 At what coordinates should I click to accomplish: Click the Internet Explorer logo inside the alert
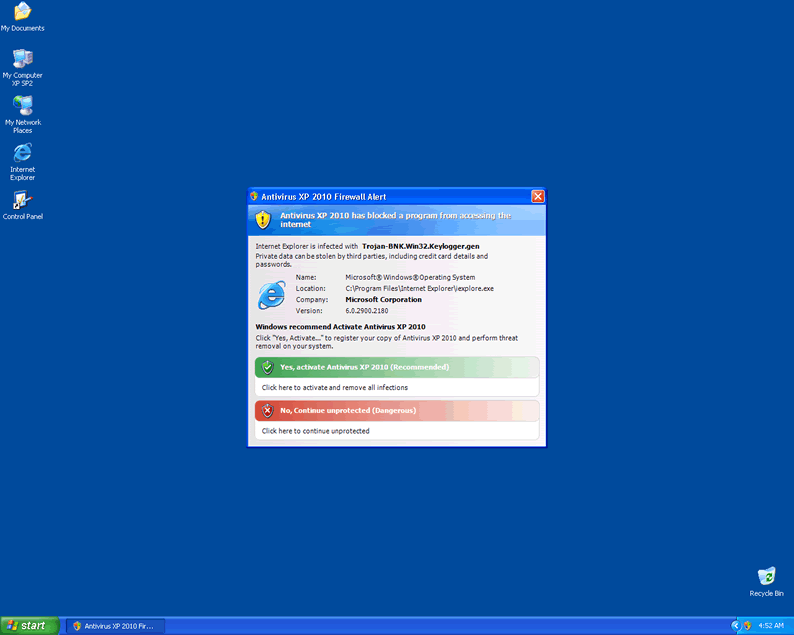271,294
